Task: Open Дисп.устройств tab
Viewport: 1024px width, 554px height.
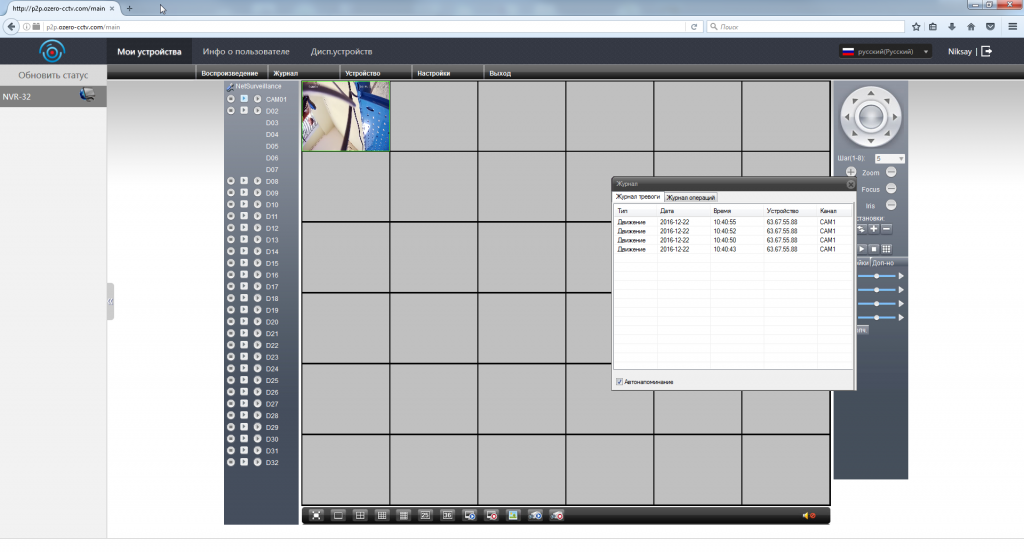Action: (x=342, y=52)
